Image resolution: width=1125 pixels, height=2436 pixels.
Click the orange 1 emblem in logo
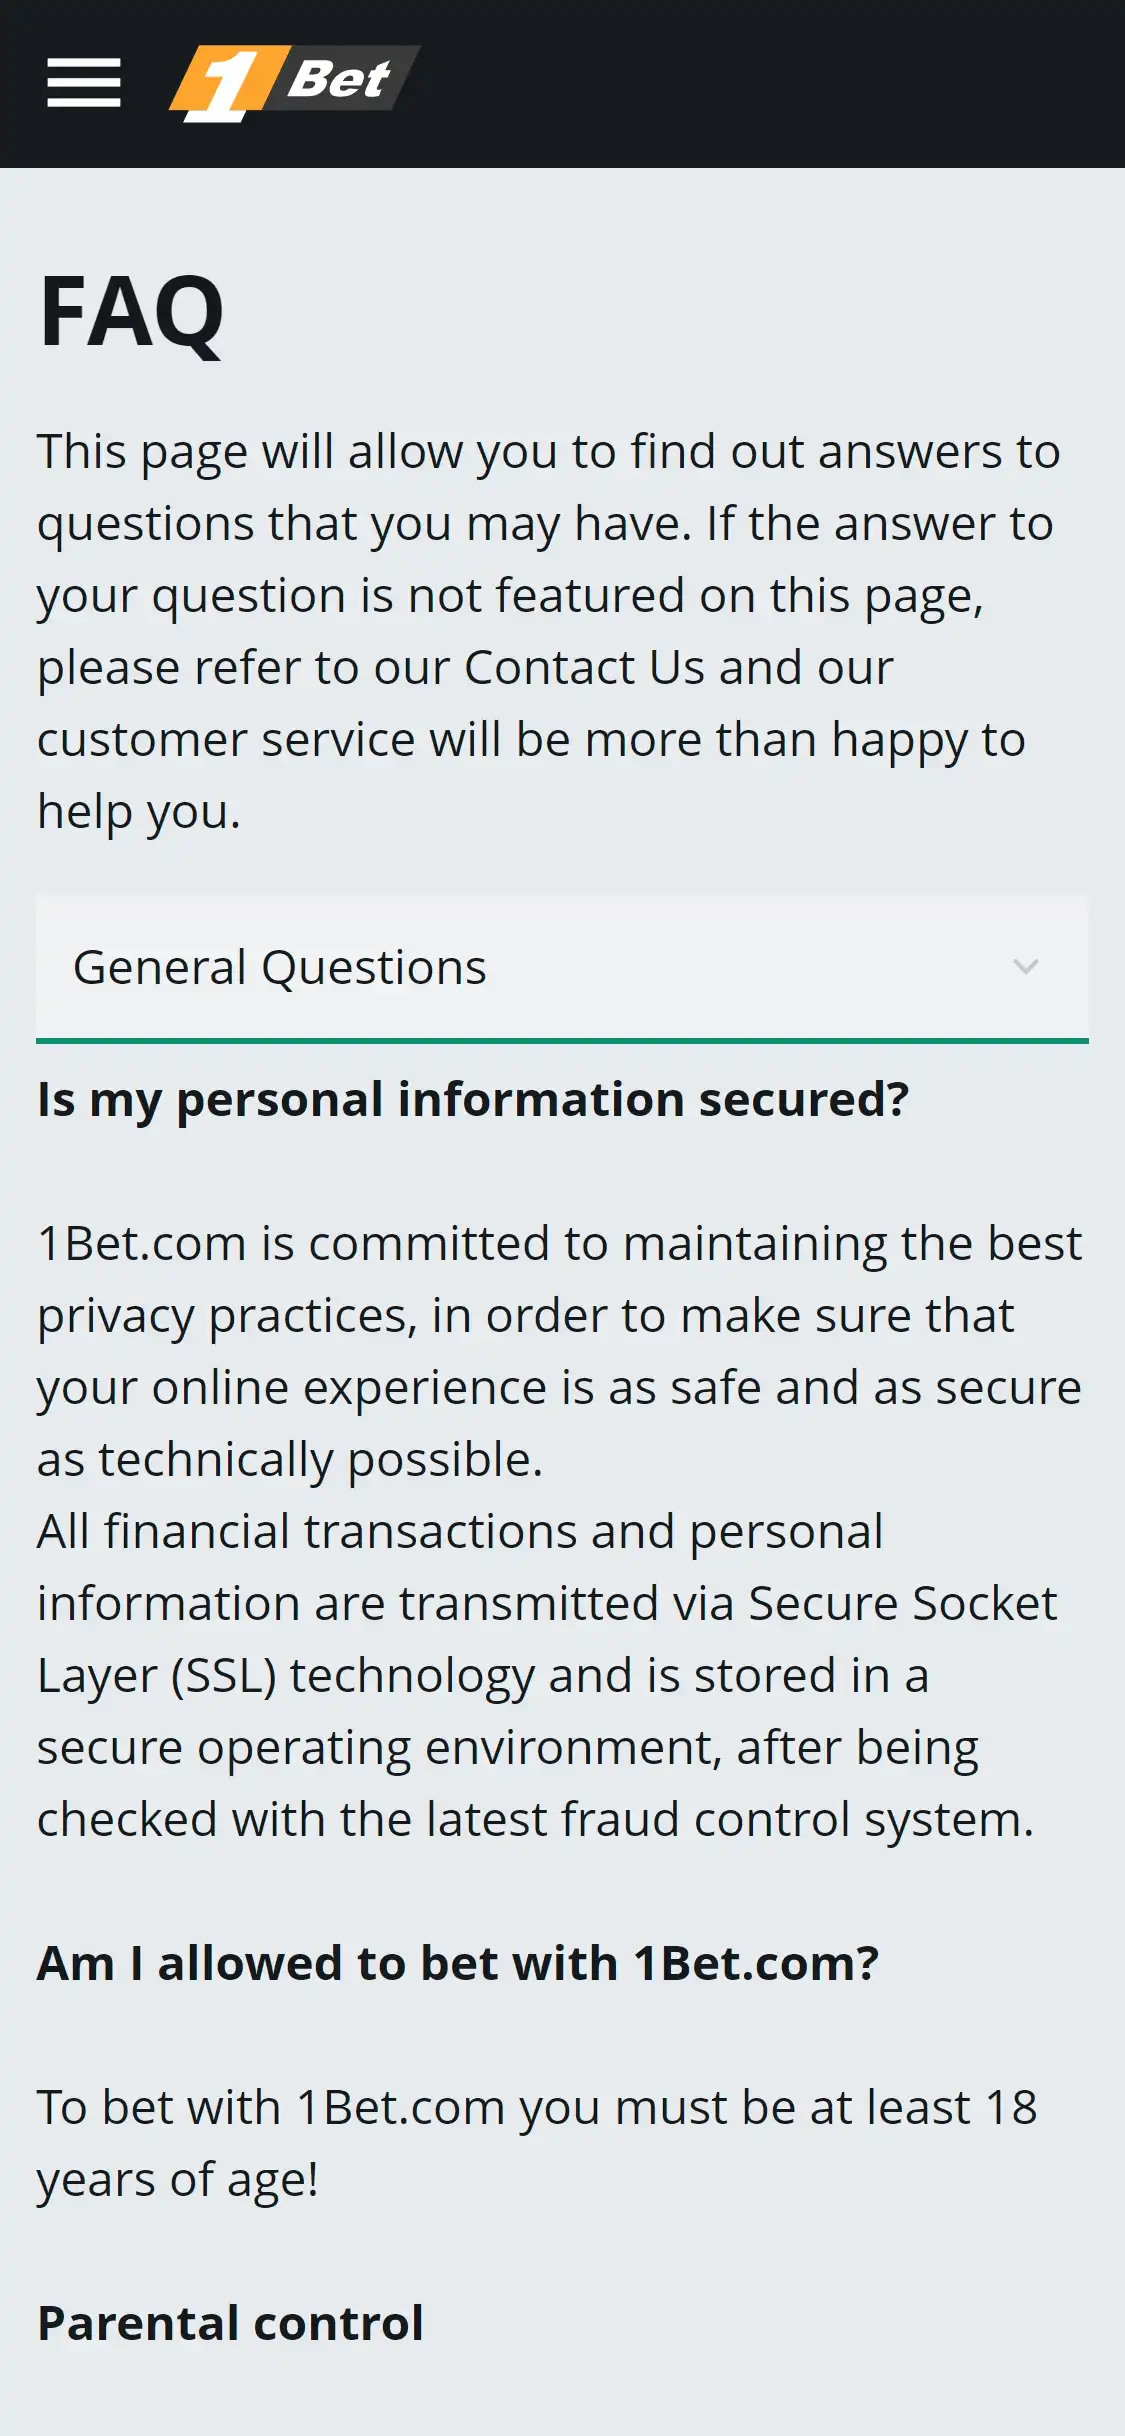tap(221, 84)
